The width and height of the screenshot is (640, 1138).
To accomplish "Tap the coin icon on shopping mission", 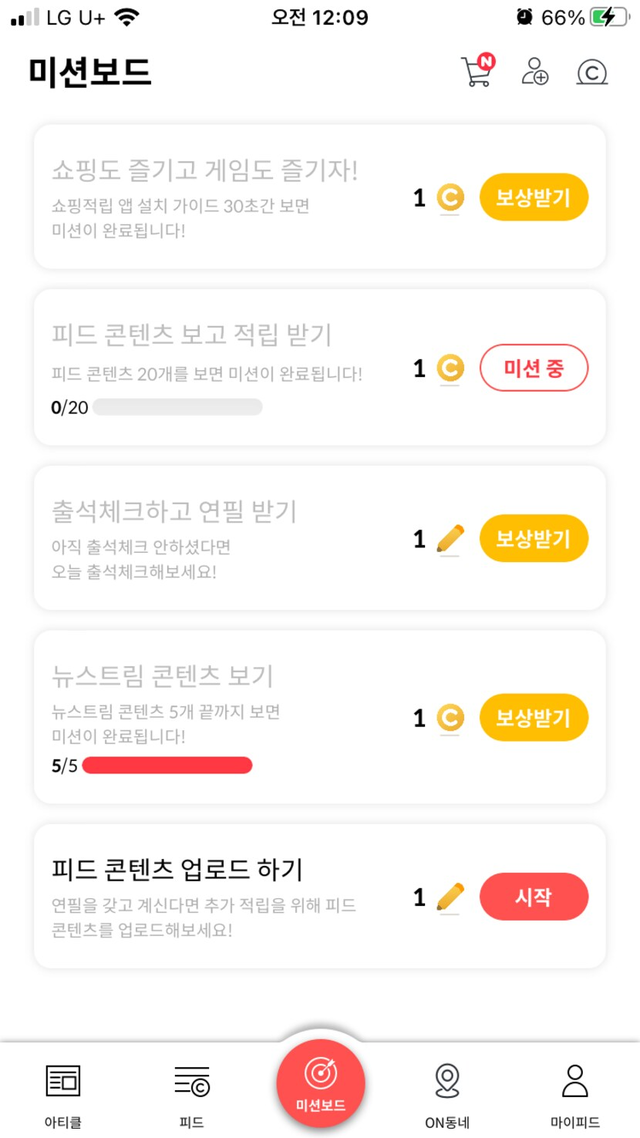I will point(451,198).
